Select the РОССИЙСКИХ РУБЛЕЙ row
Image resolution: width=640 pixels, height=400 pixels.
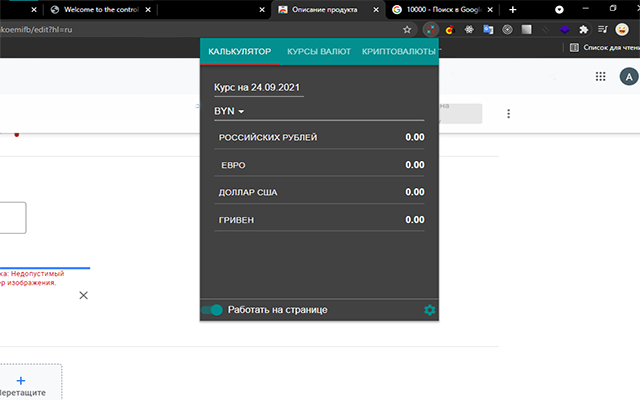pyautogui.click(x=319, y=138)
